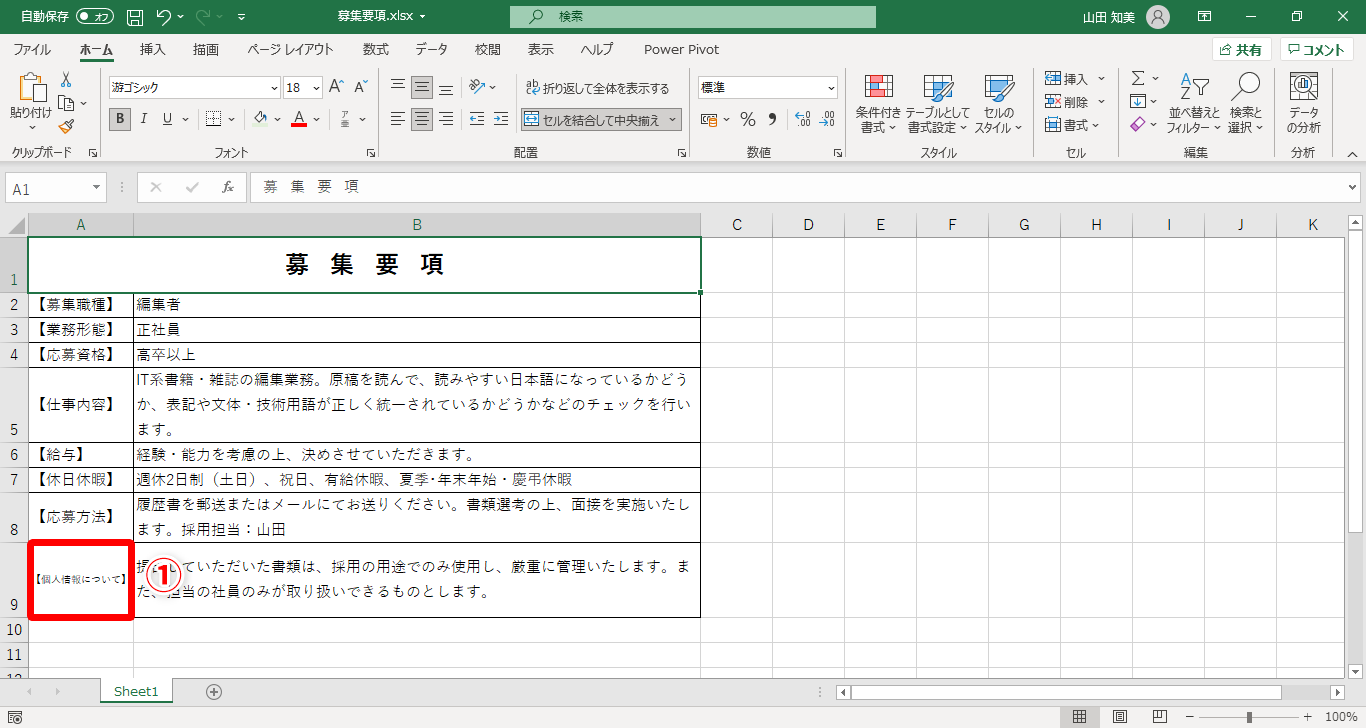The width and height of the screenshot is (1366, 728).
Task: Open 条件付き書式 conditional formatting
Action: point(879,104)
